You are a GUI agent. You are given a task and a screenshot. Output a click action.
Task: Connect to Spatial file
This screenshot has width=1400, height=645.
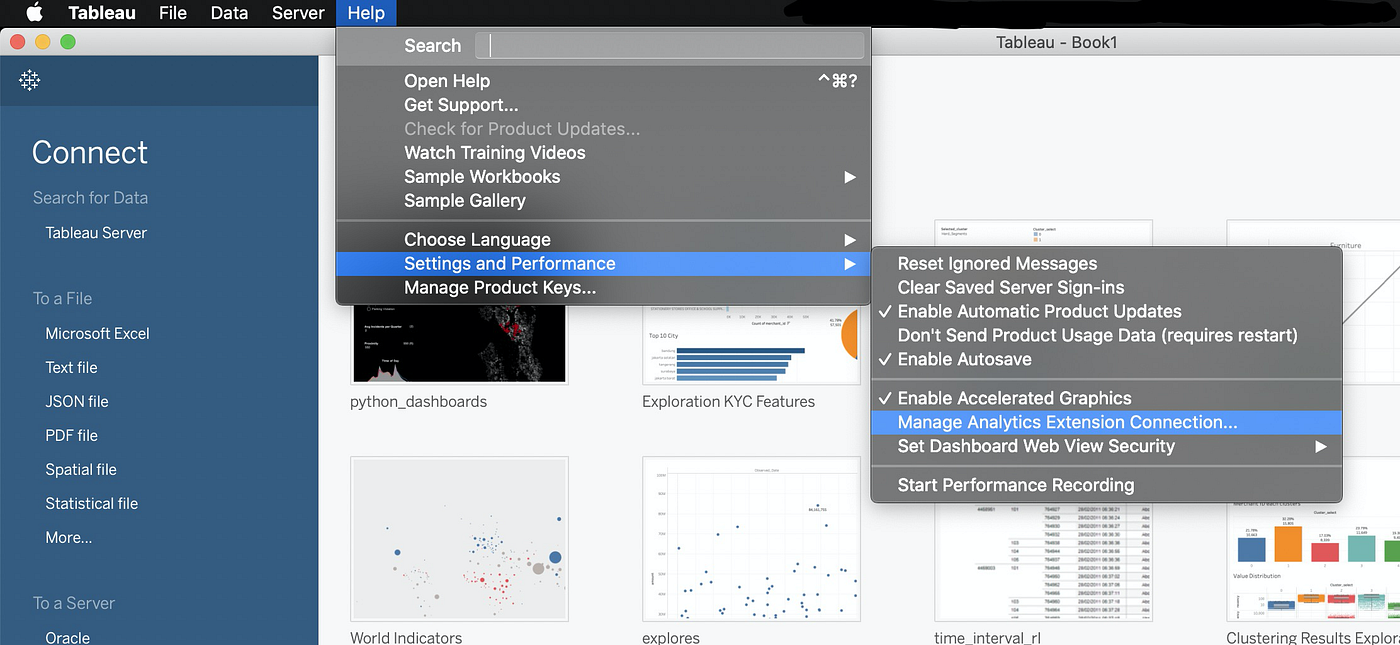click(x=81, y=470)
